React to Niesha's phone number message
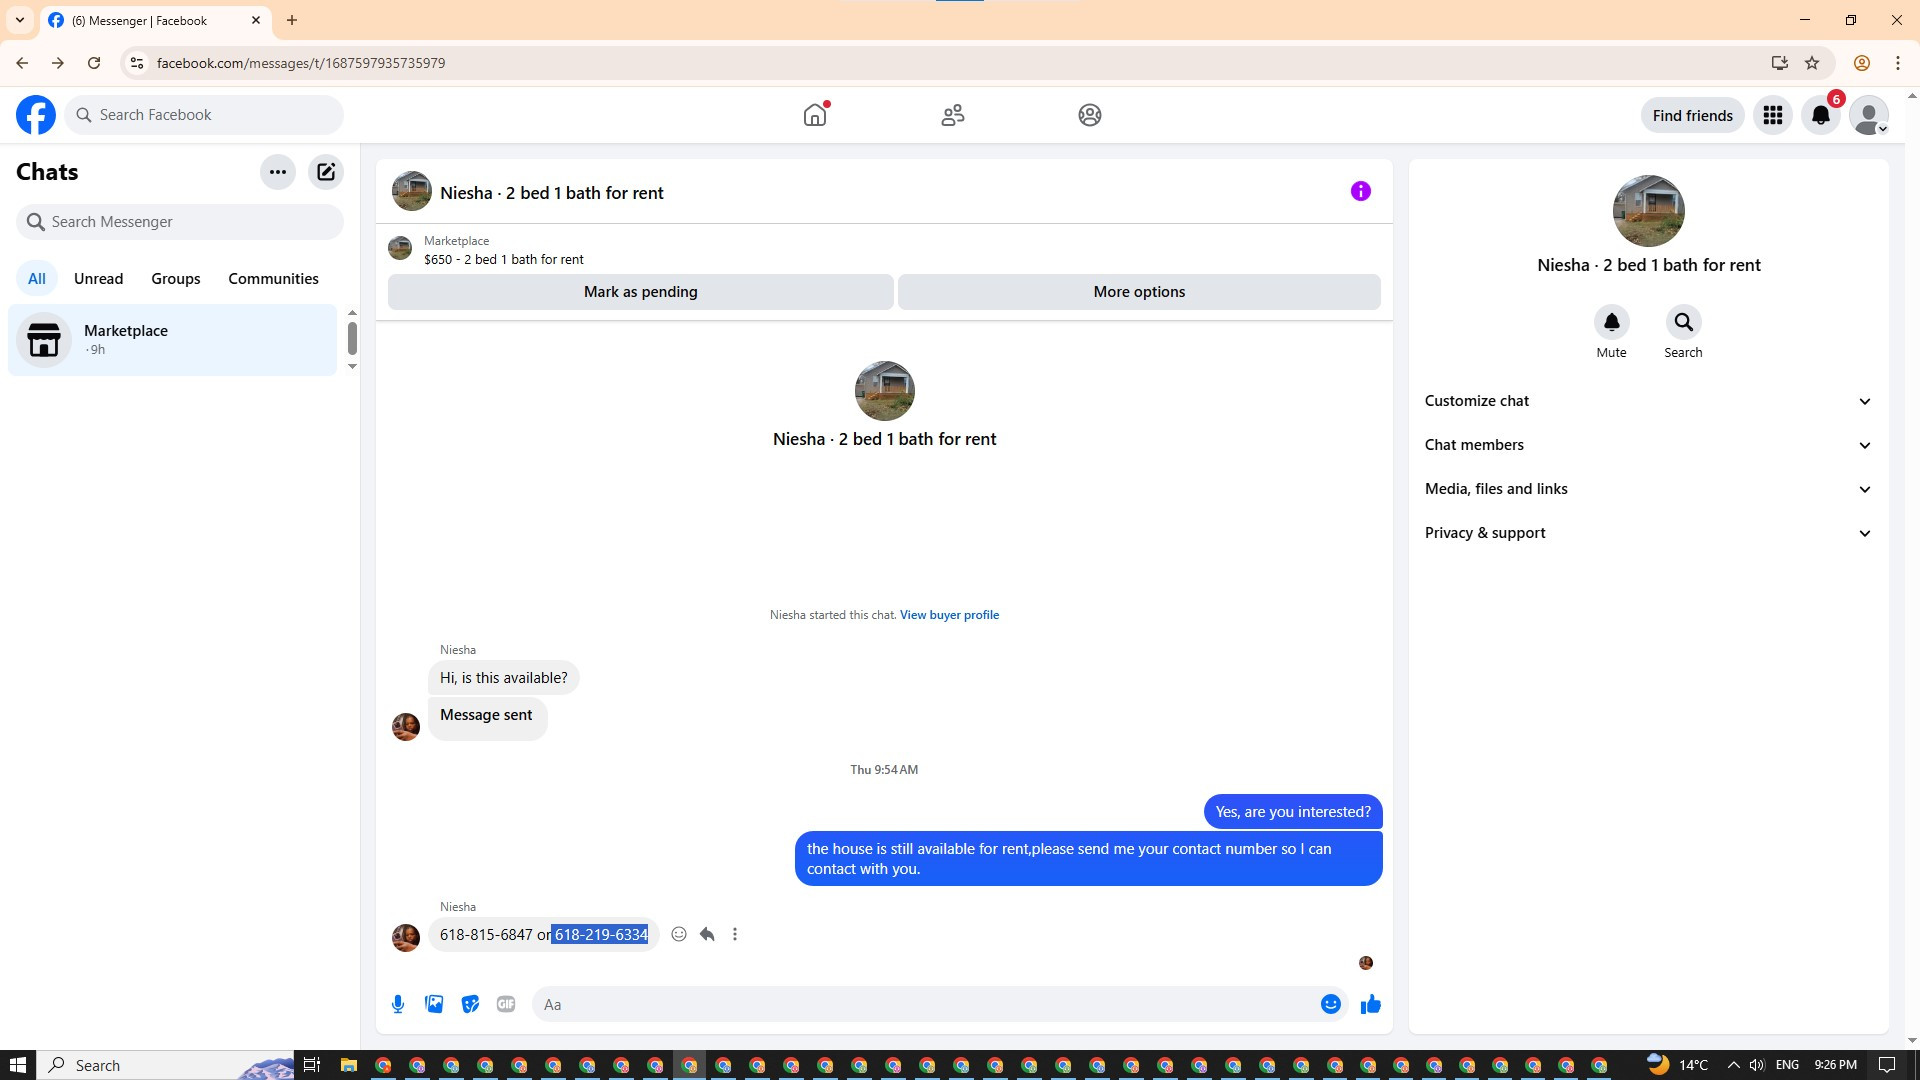 (x=679, y=934)
